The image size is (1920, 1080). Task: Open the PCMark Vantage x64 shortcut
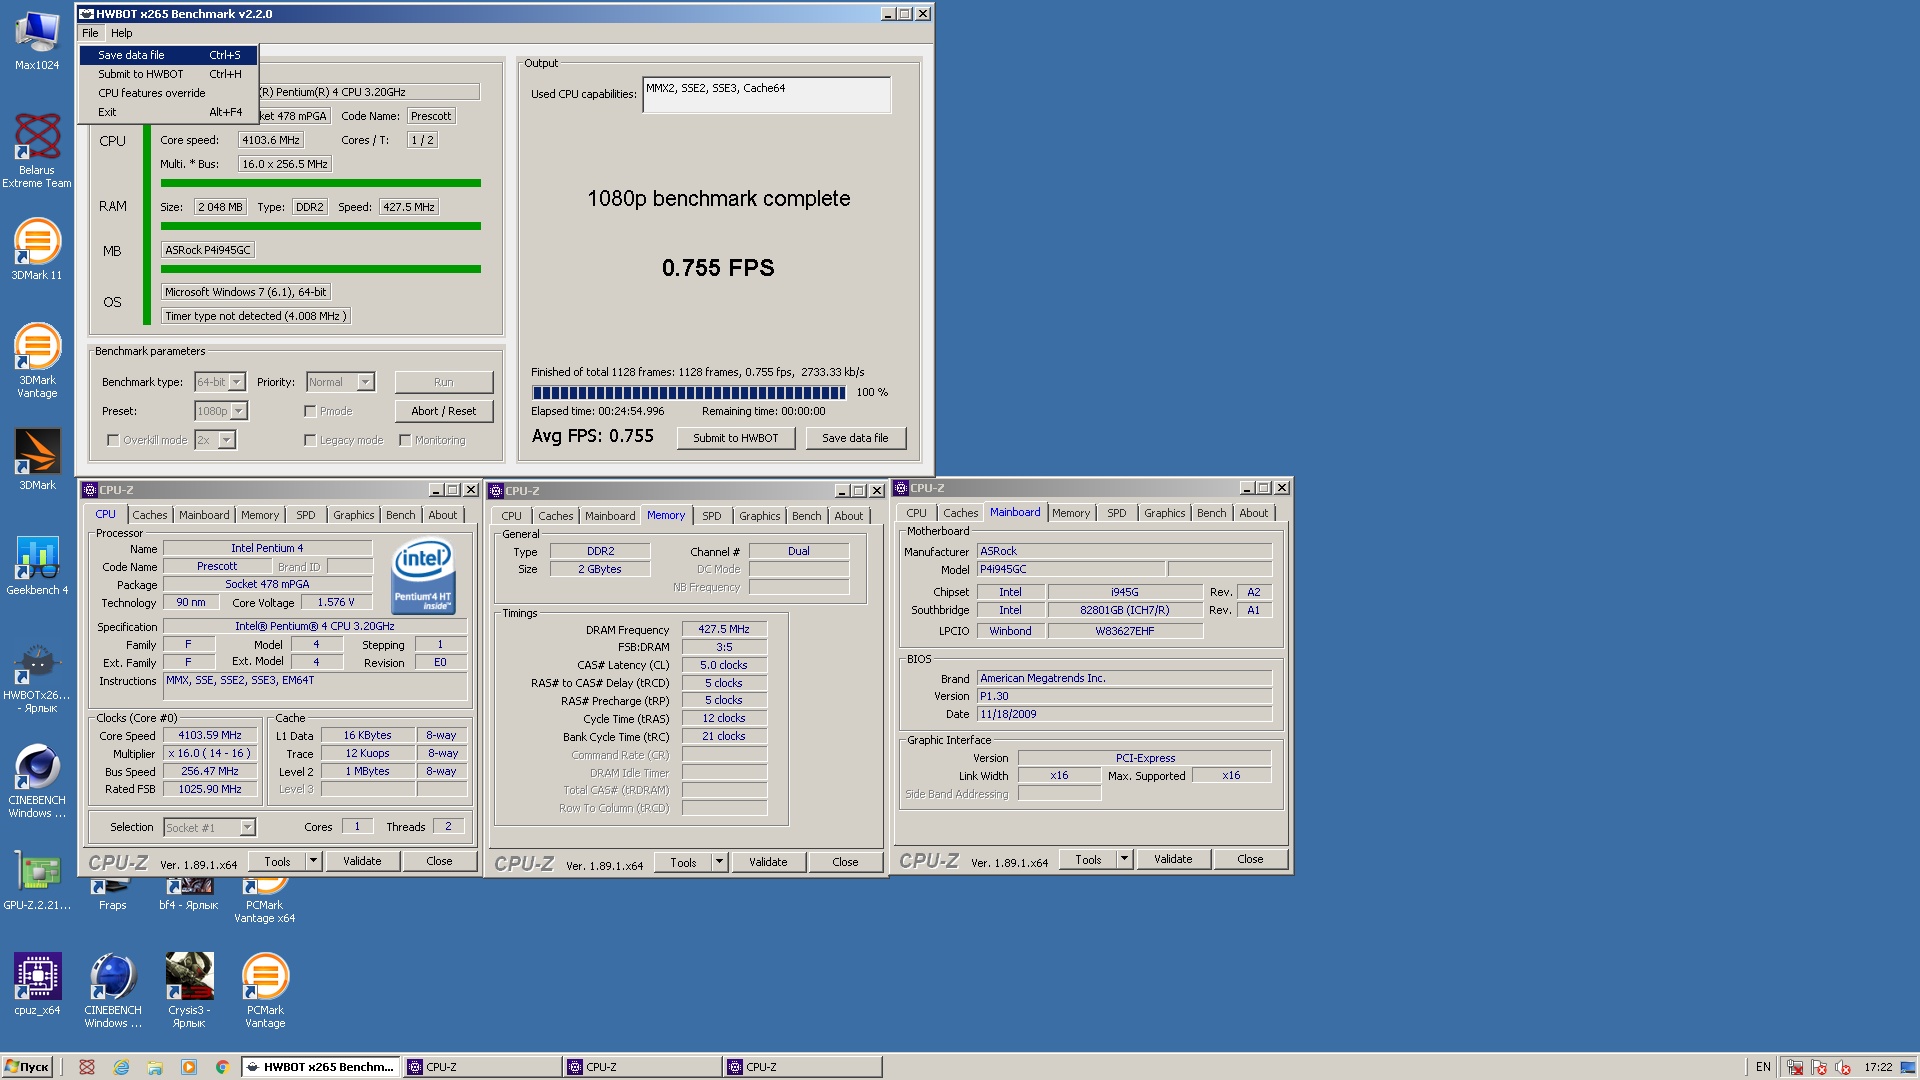coord(265,898)
